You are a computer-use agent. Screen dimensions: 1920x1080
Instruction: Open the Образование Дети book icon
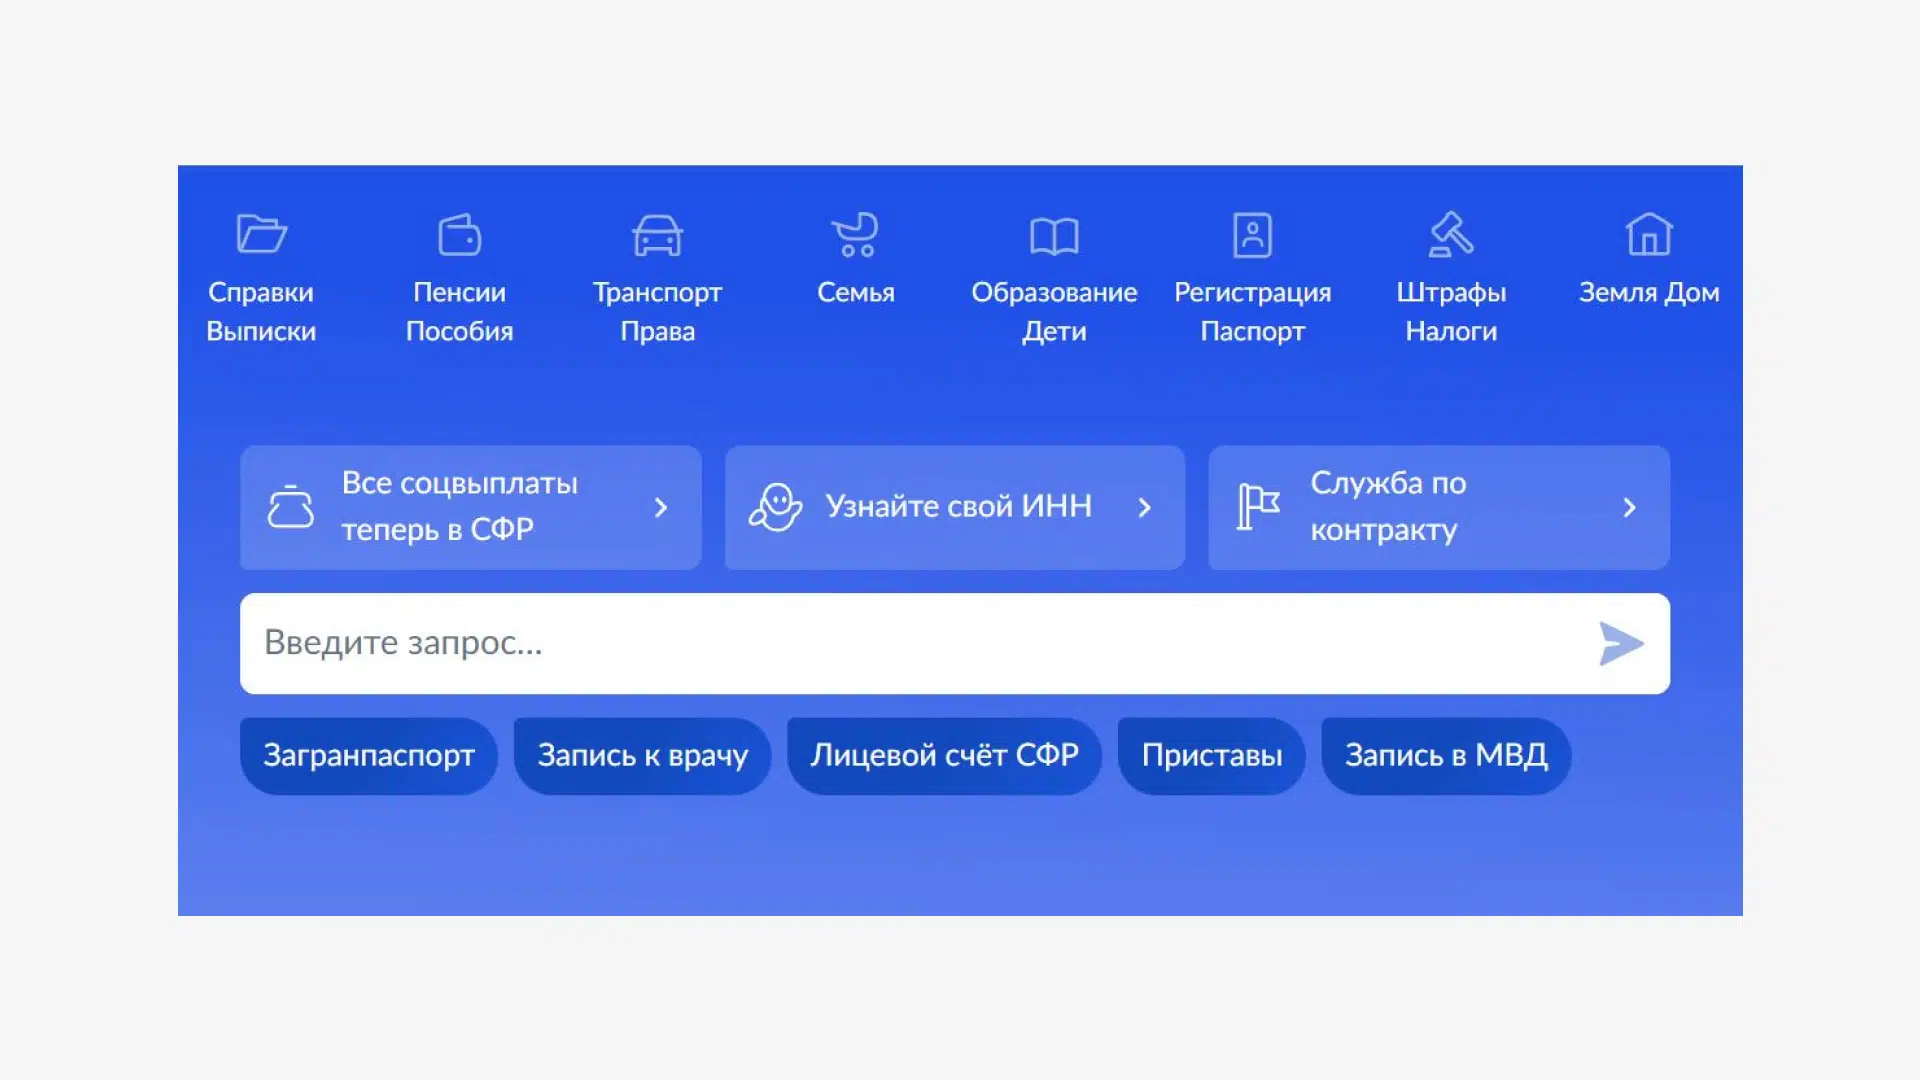[x=1054, y=236]
